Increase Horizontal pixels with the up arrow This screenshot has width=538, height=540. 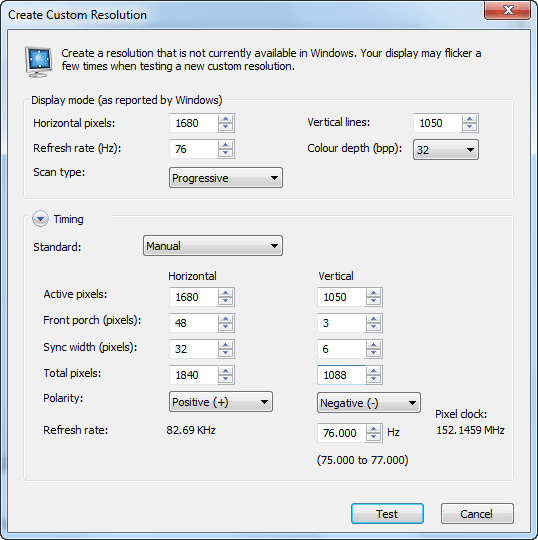(226, 119)
